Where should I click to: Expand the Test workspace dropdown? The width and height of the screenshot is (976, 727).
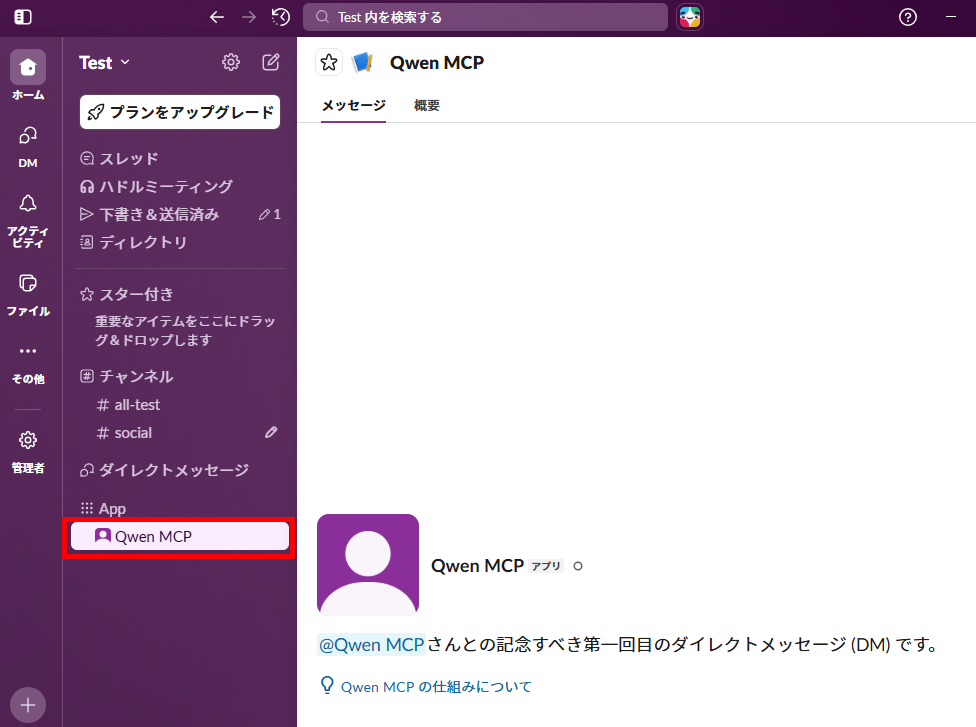[x=105, y=63]
